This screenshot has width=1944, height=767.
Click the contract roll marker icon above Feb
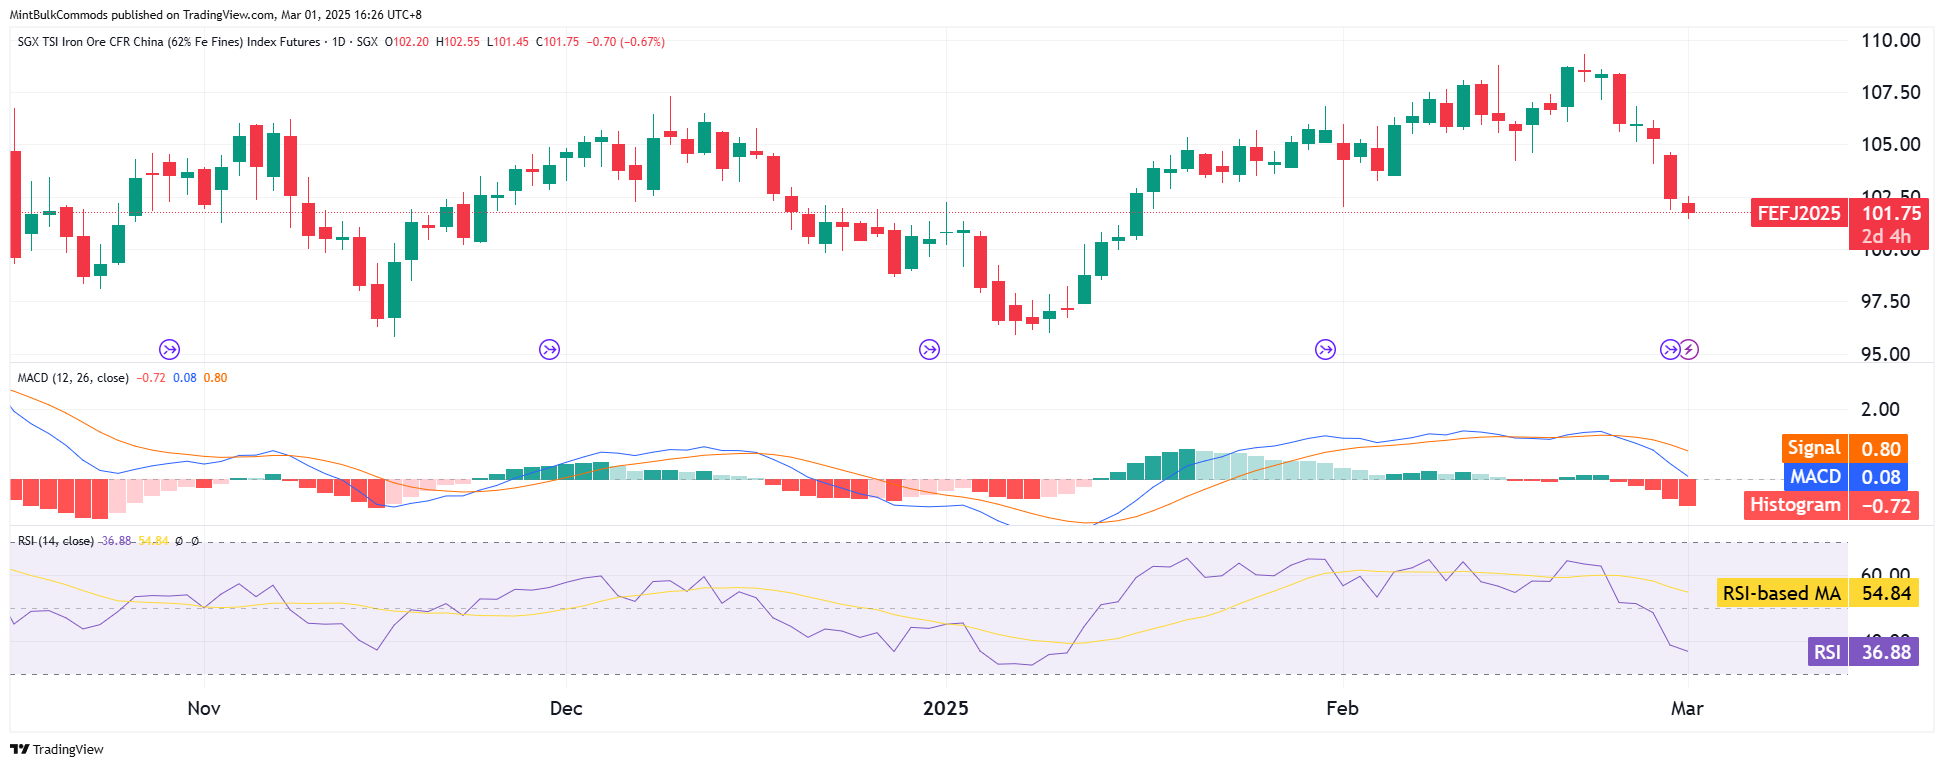[x=1325, y=349]
